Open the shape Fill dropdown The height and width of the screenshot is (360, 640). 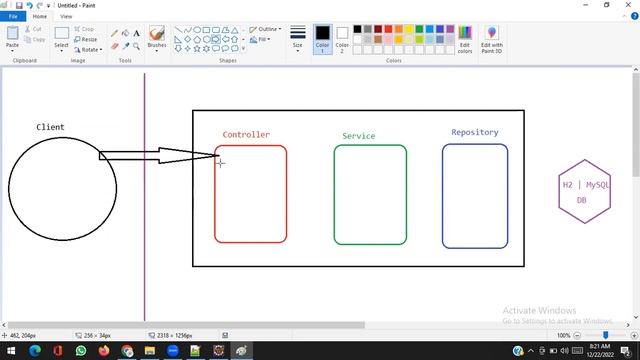click(260, 40)
